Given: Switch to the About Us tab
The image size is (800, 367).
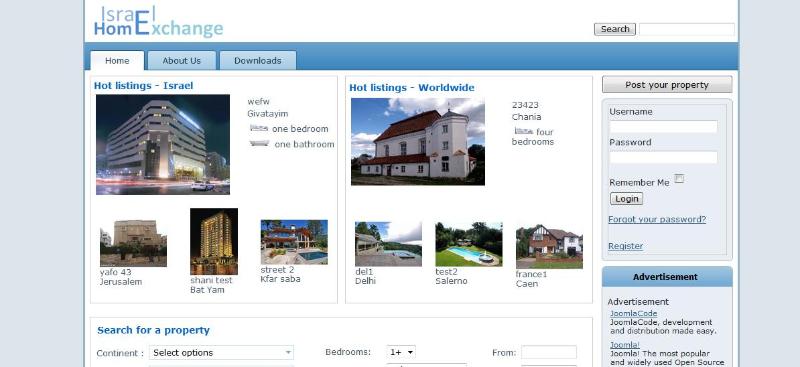Looking at the screenshot, I should 182,60.
